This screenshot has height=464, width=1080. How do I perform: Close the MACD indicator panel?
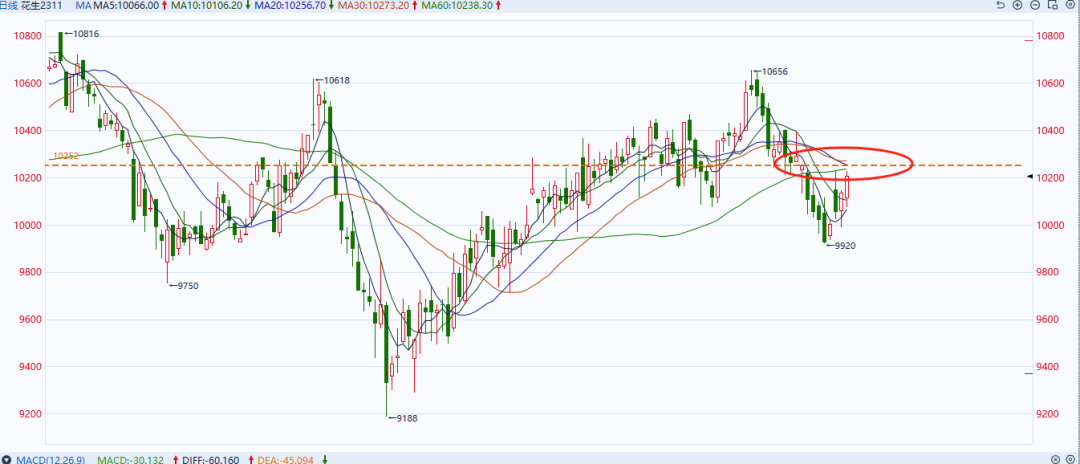1055,459
